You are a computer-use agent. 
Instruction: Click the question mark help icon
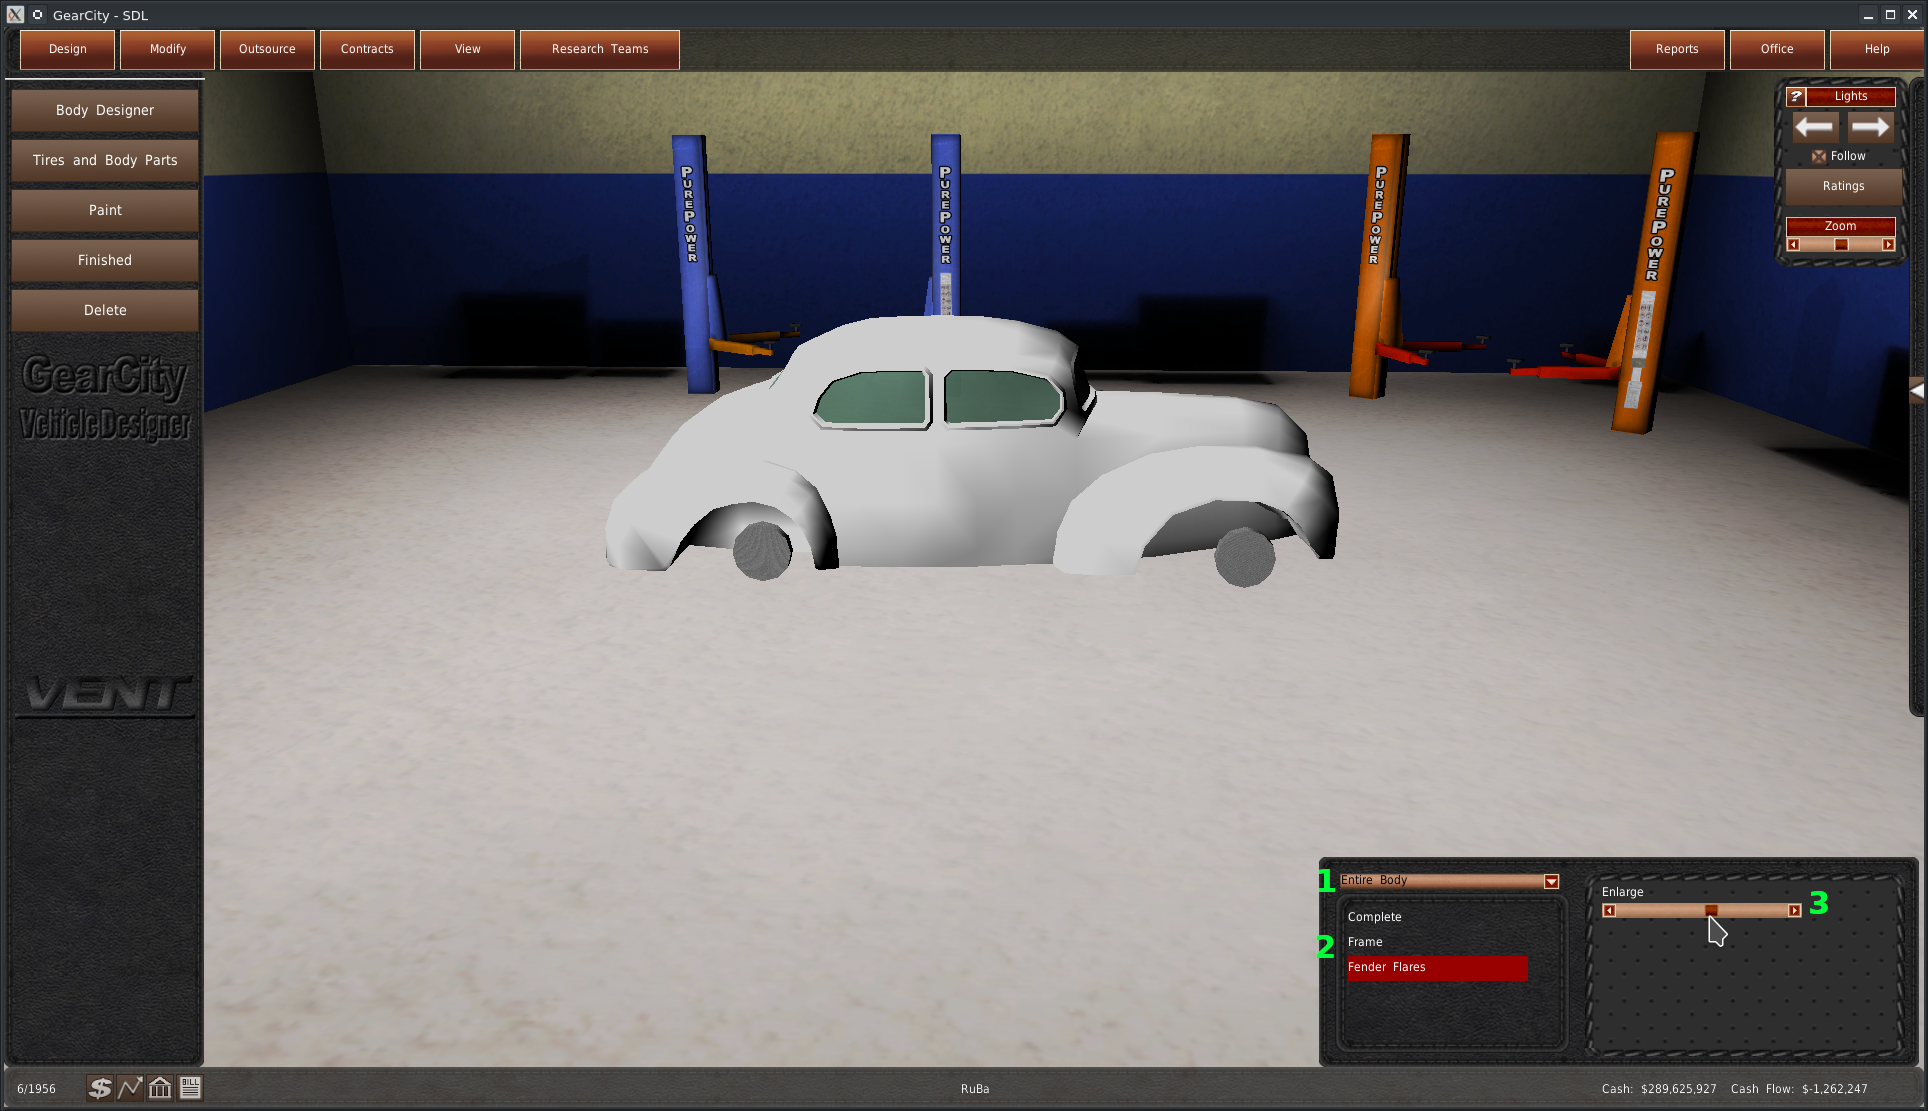click(1796, 96)
